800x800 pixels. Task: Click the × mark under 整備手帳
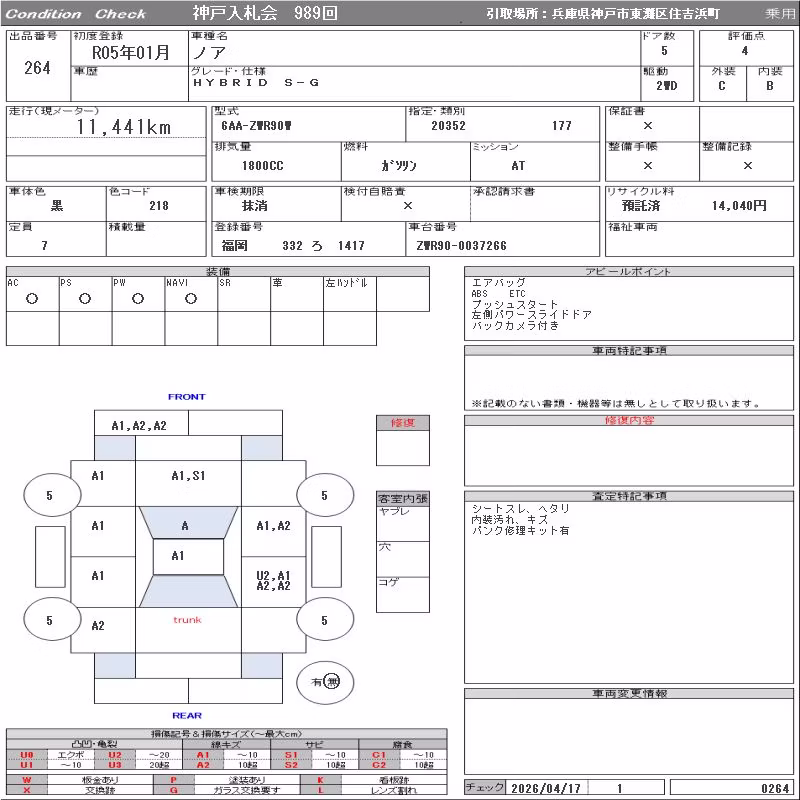coord(647,166)
